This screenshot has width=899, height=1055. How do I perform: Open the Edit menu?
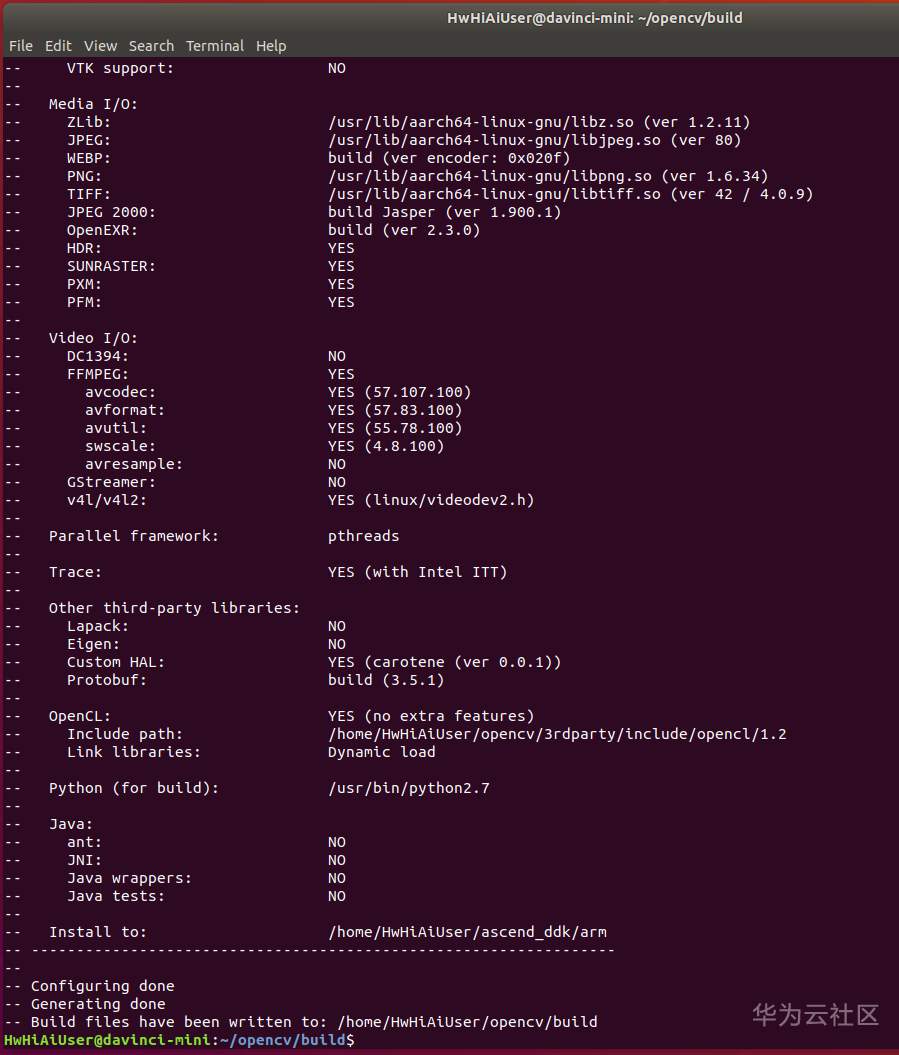click(58, 46)
